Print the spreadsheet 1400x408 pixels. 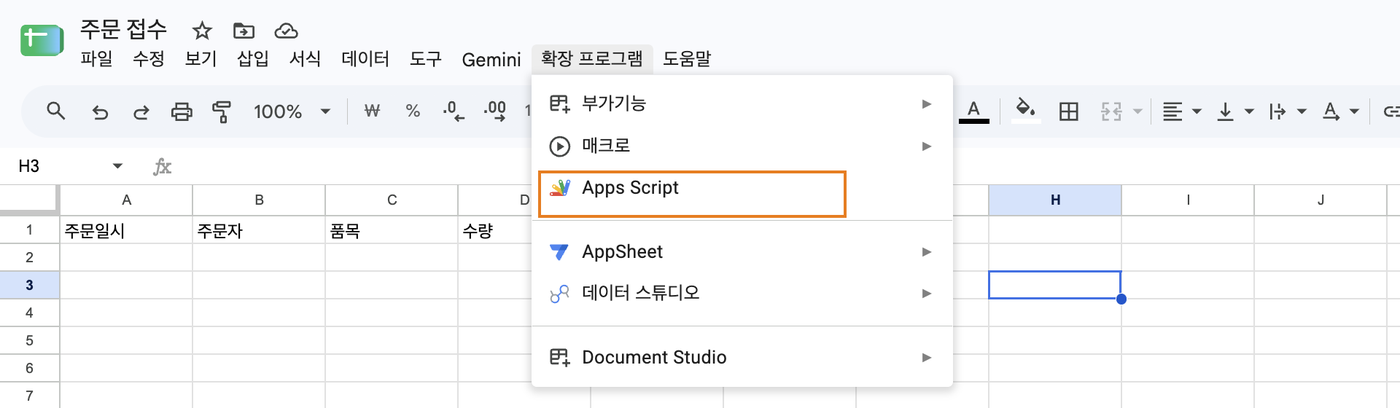(x=182, y=111)
